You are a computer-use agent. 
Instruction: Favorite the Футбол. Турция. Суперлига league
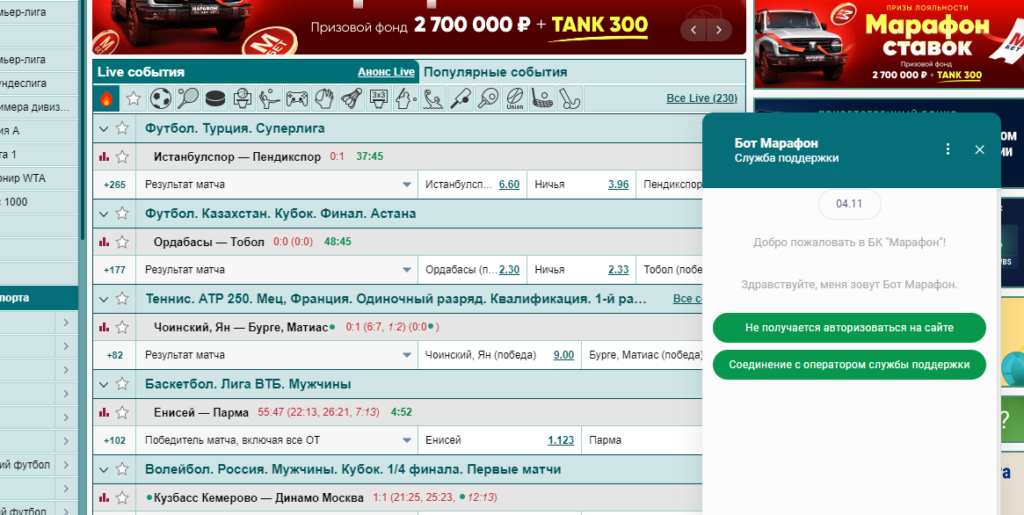(x=122, y=128)
